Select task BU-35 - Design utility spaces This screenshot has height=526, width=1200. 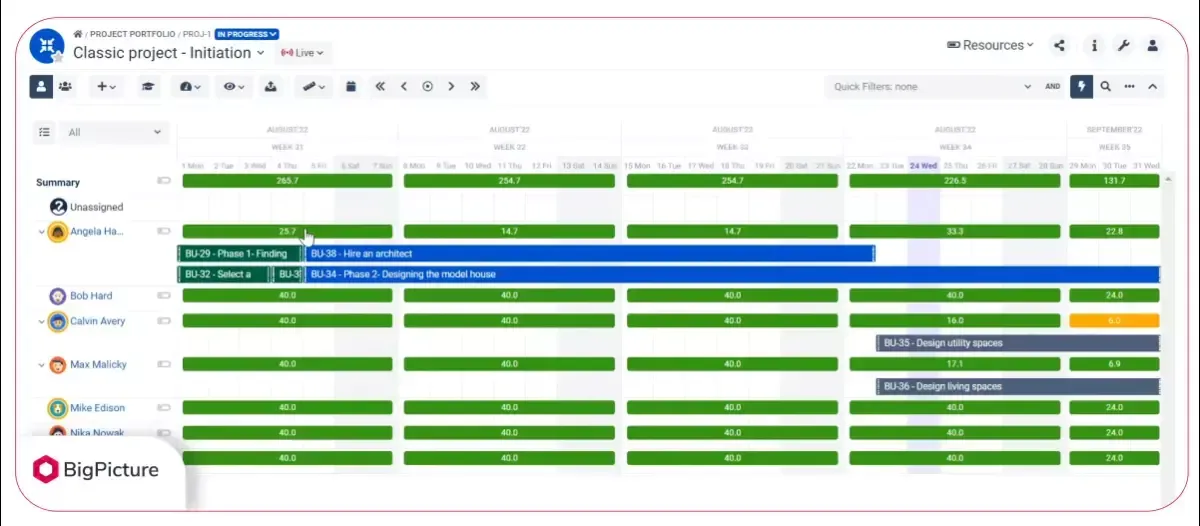1018,343
